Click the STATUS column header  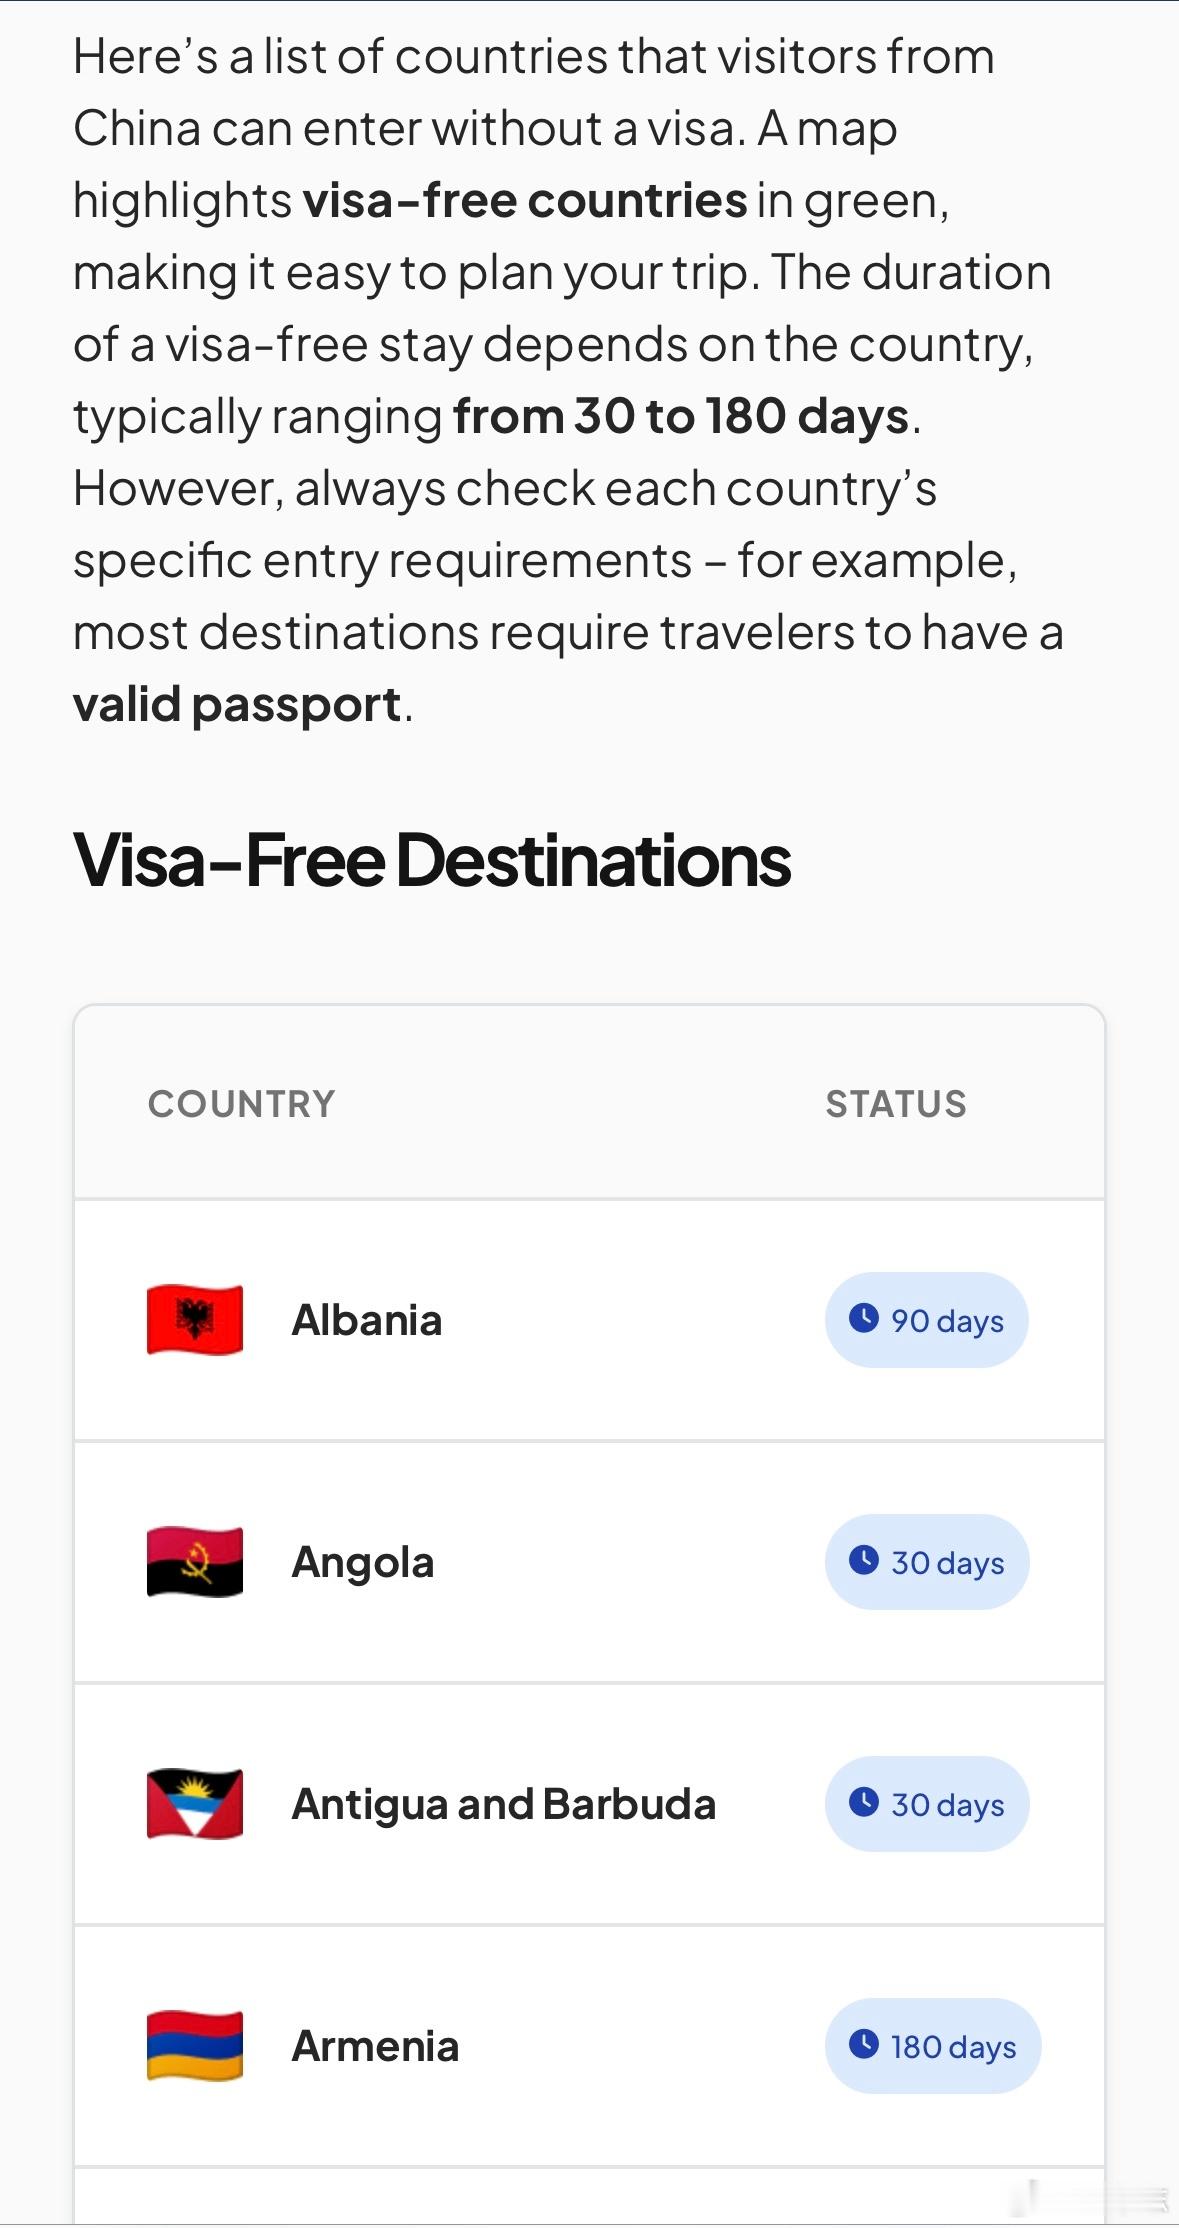click(896, 1104)
